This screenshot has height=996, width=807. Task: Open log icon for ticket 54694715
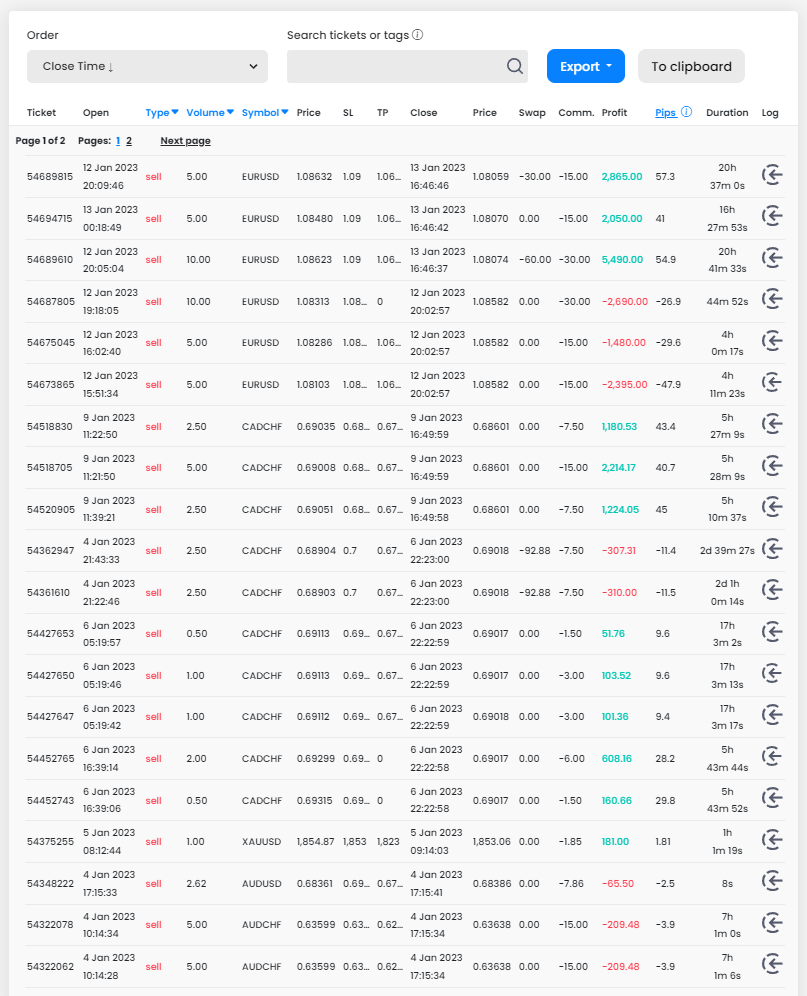click(x=772, y=218)
